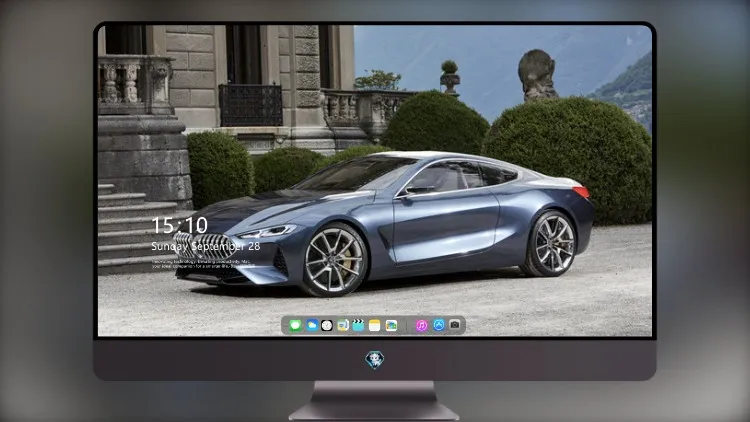Screen dimensions: 750x422
Task: Click the small caption below the date
Action: (203, 264)
